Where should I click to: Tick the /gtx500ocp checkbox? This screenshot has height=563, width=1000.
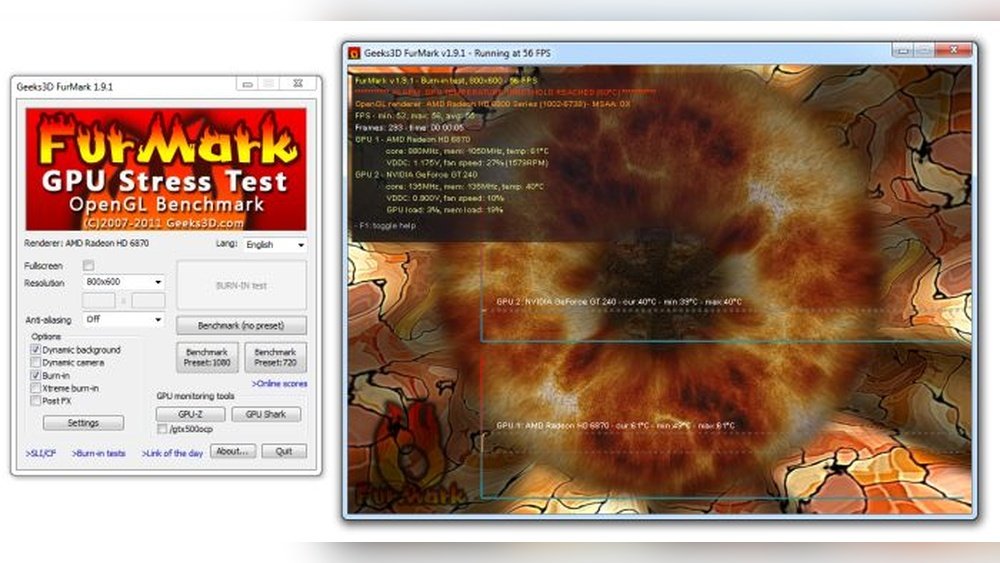pos(162,428)
